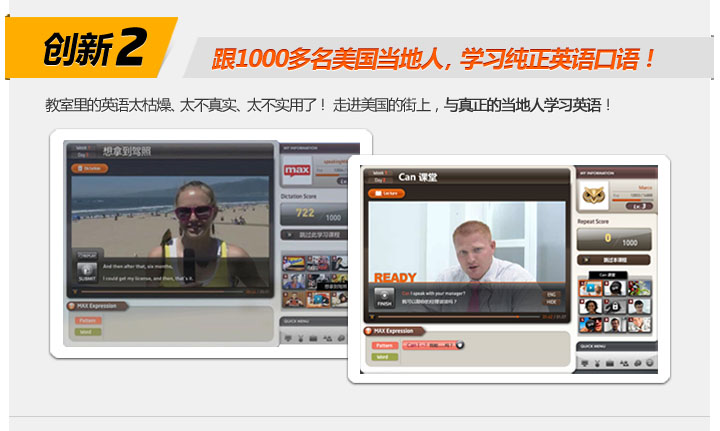Click the monitor icon in Can 课堂 Quick Menu
The image size is (720, 431).
(585, 363)
